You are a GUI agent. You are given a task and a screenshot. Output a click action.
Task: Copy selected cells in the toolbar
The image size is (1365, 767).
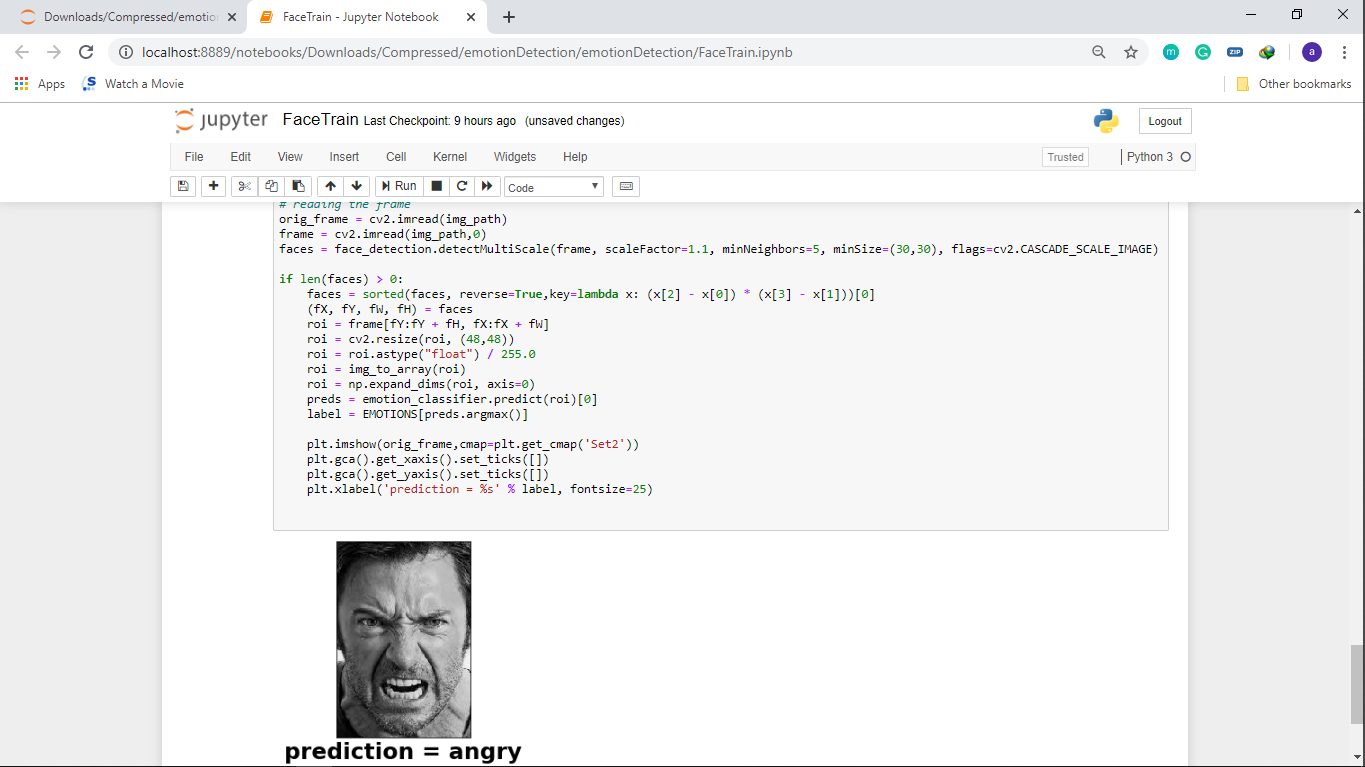[271, 186]
